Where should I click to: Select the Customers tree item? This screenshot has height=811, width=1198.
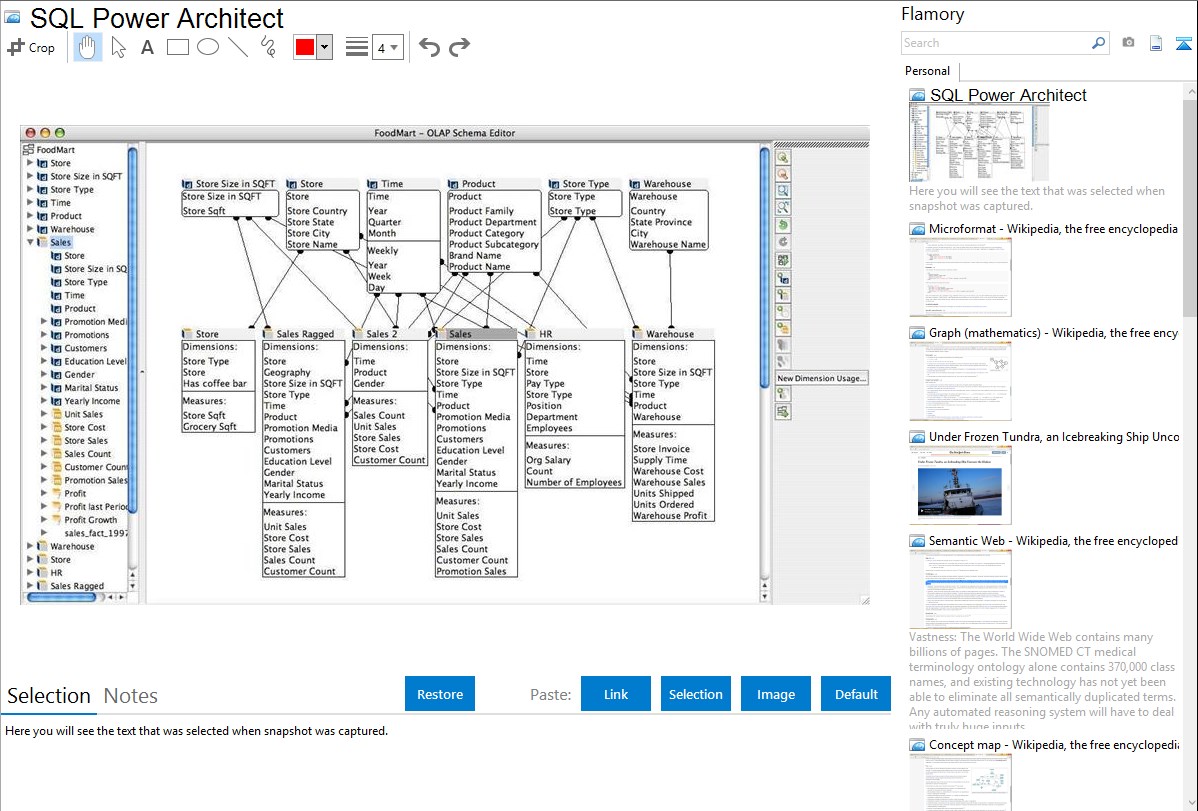85,348
